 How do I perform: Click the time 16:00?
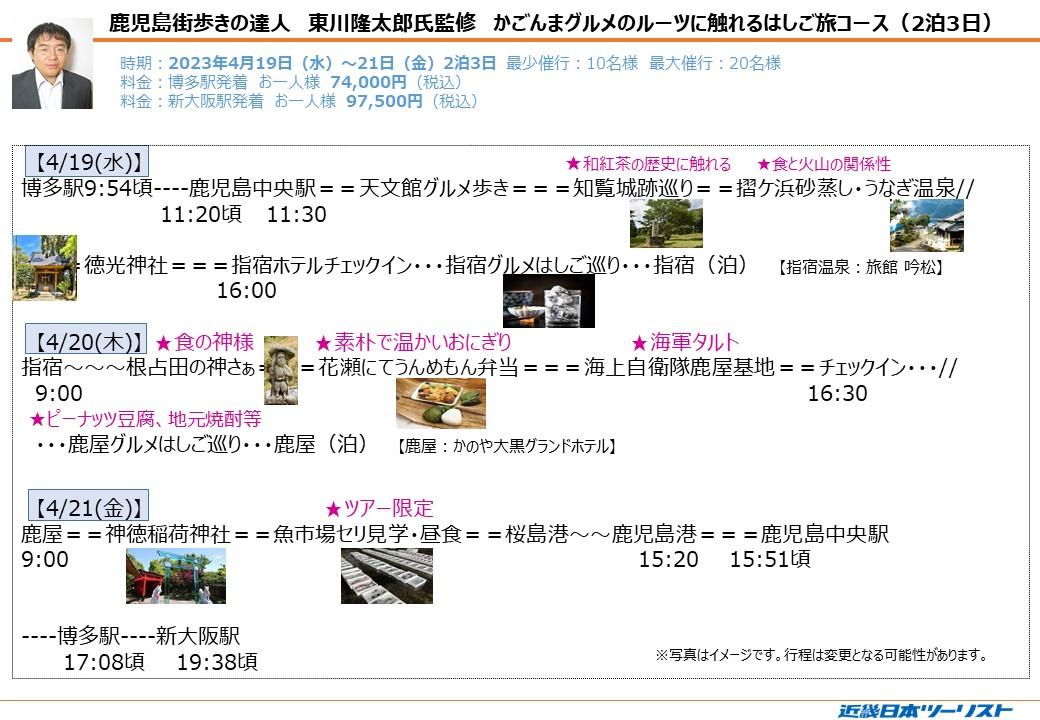pyautogui.click(x=247, y=290)
